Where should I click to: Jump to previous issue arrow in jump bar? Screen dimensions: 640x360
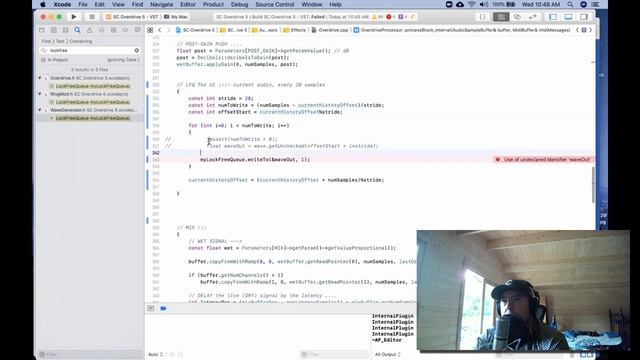(x=577, y=30)
